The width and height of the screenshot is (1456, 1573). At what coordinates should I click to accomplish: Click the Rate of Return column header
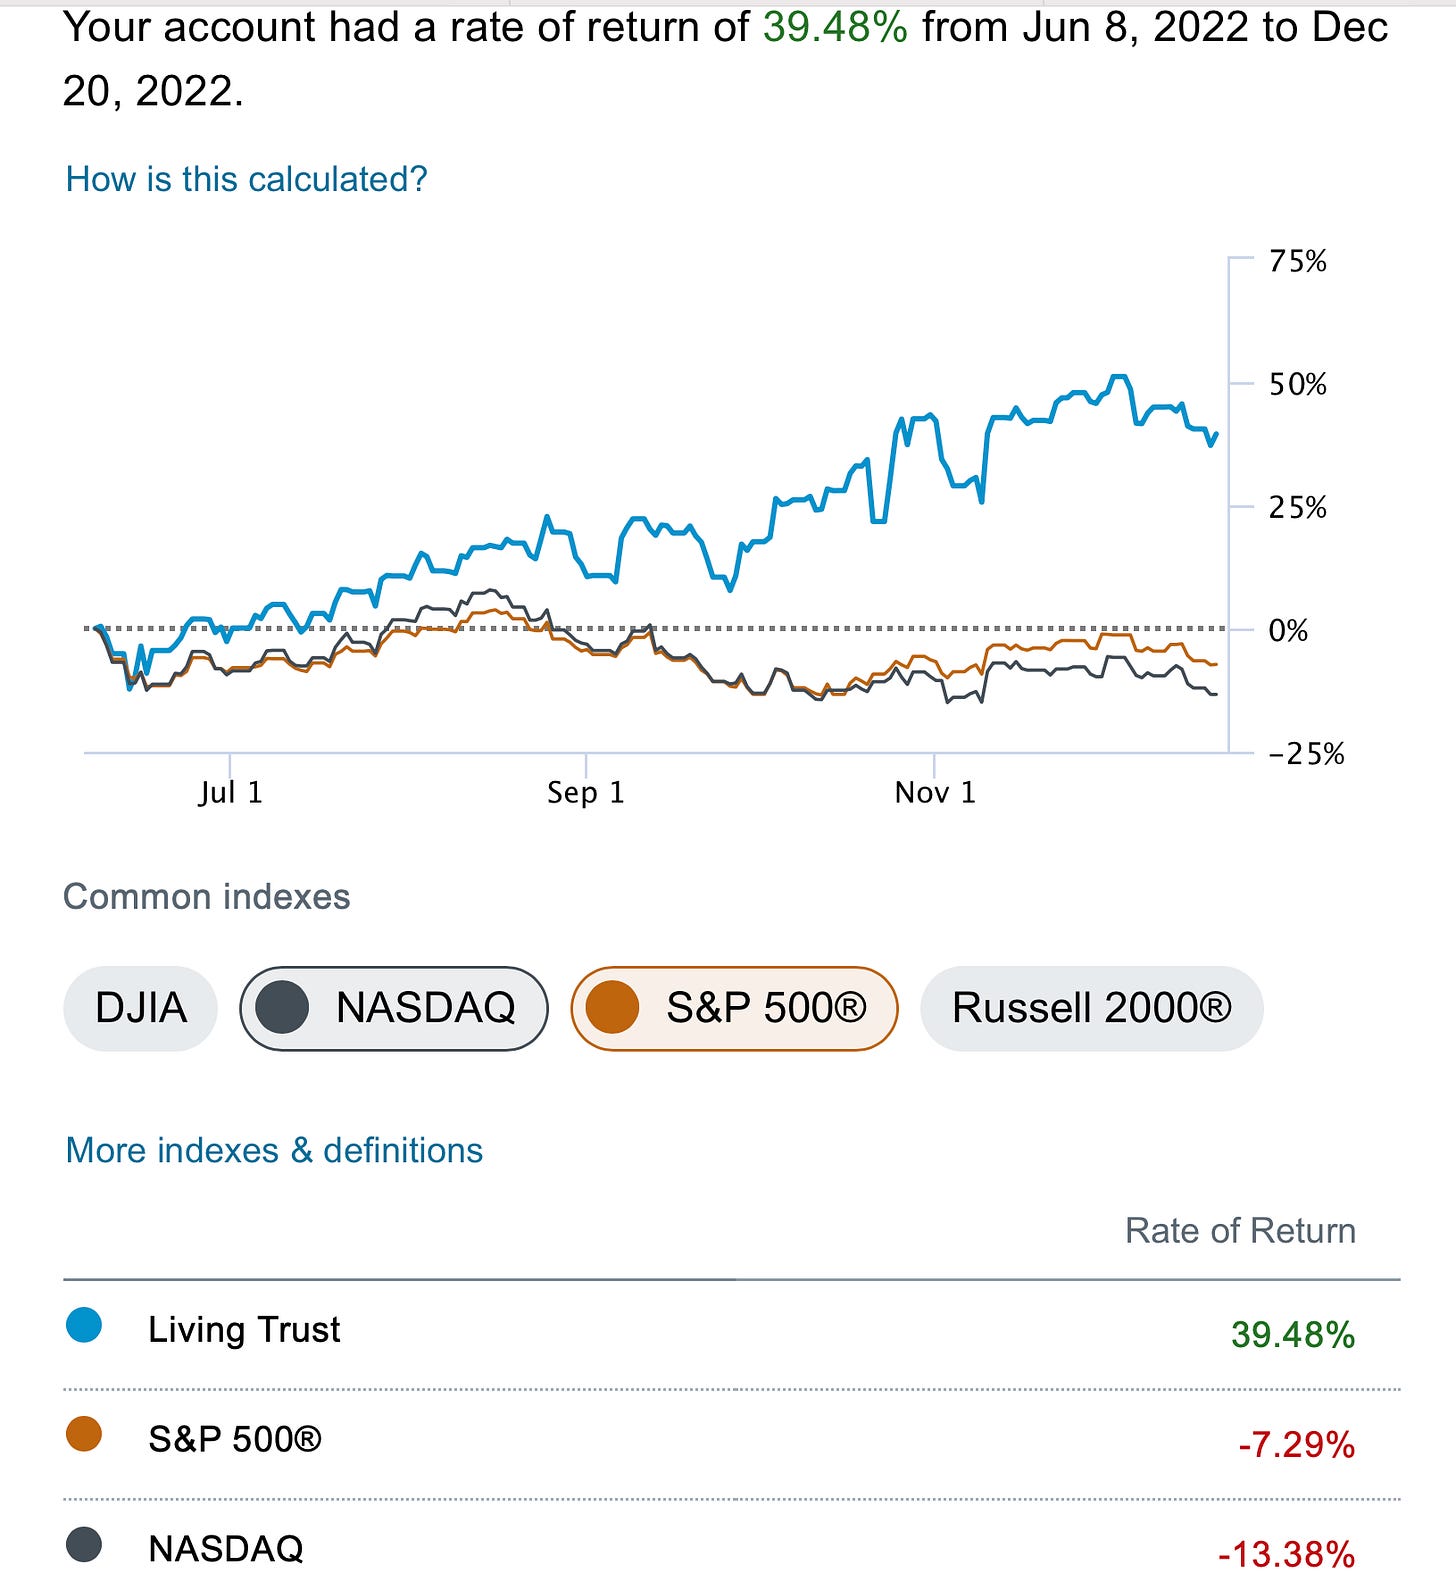pyautogui.click(x=1240, y=1230)
